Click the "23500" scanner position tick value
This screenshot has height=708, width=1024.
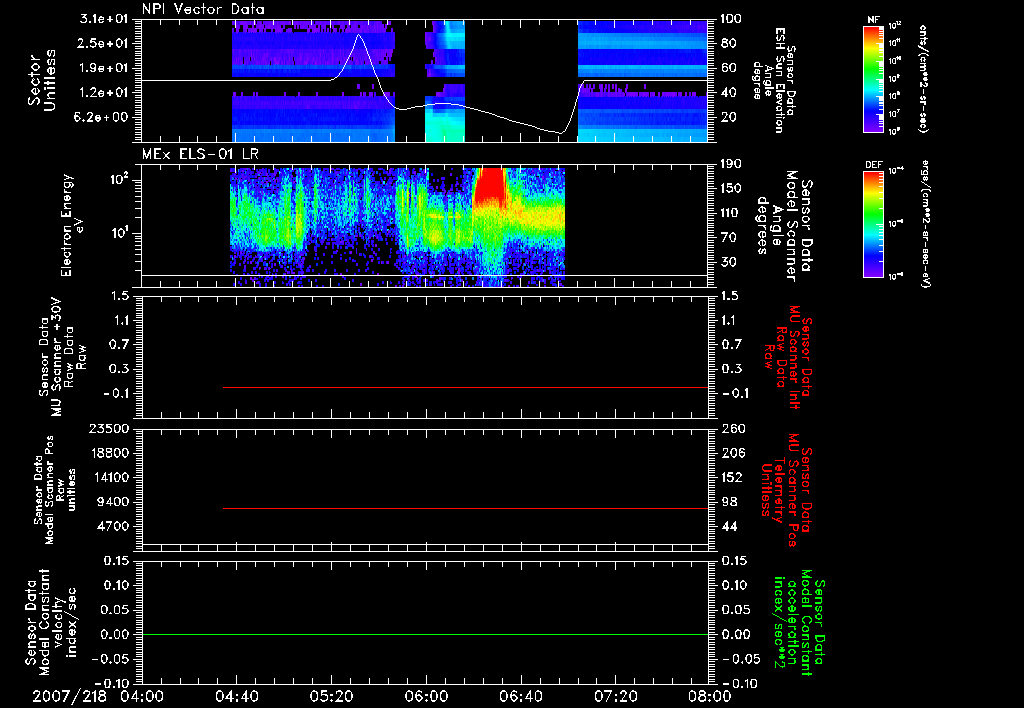click(x=110, y=429)
